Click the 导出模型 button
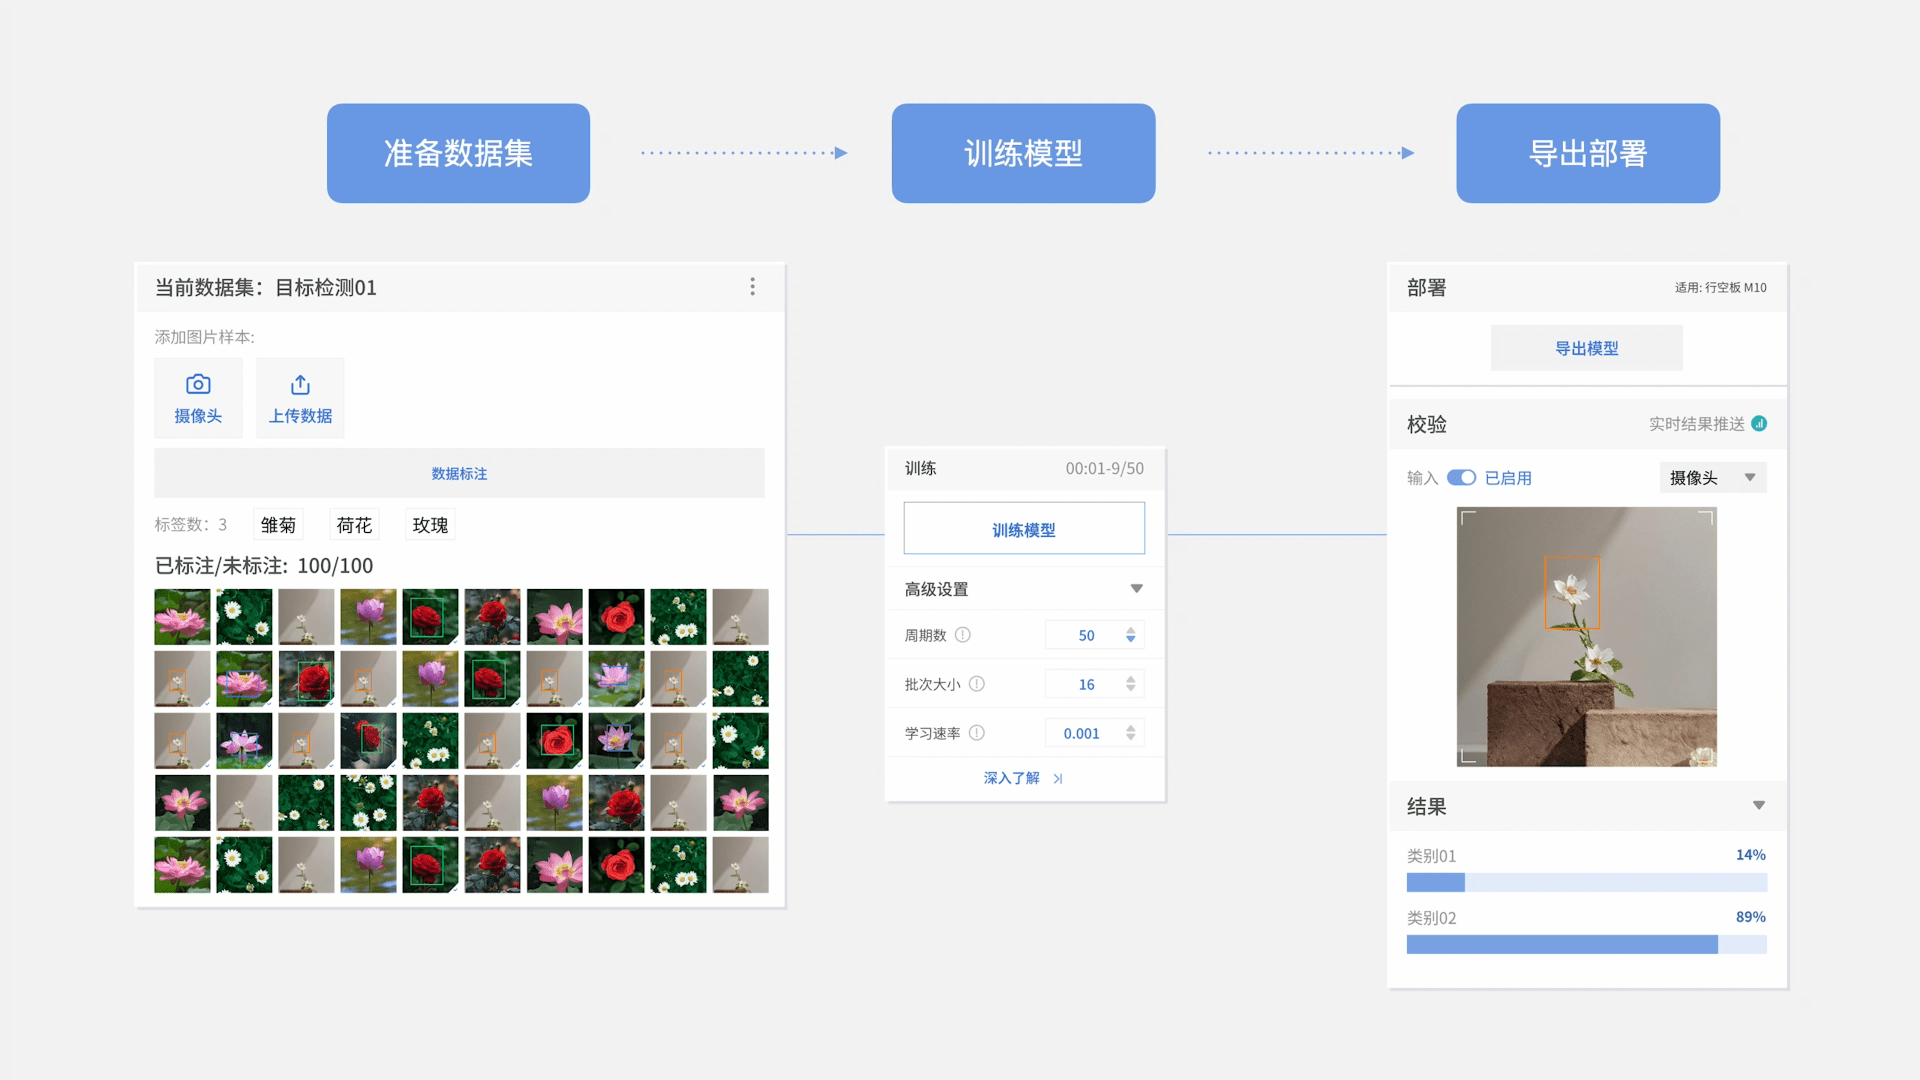This screenshot has width=1920, height=1080. [1586, 348]
